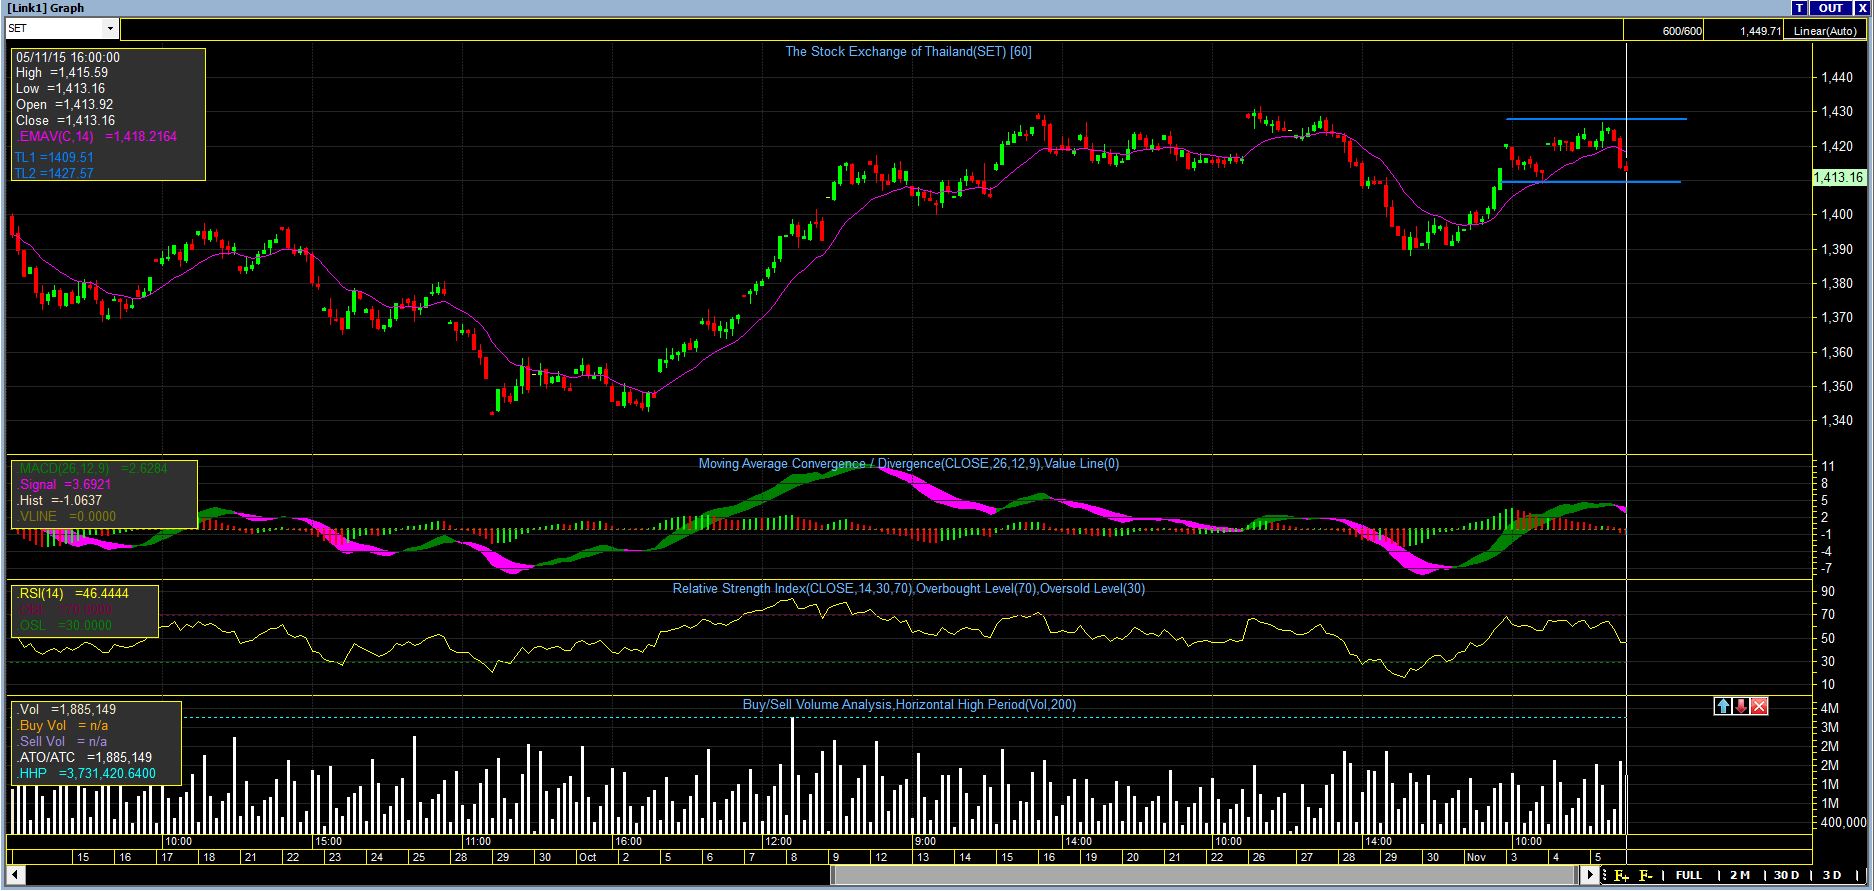
Task: Click the scrollbar grip beside F+
Action: (x=1606, y=876)
